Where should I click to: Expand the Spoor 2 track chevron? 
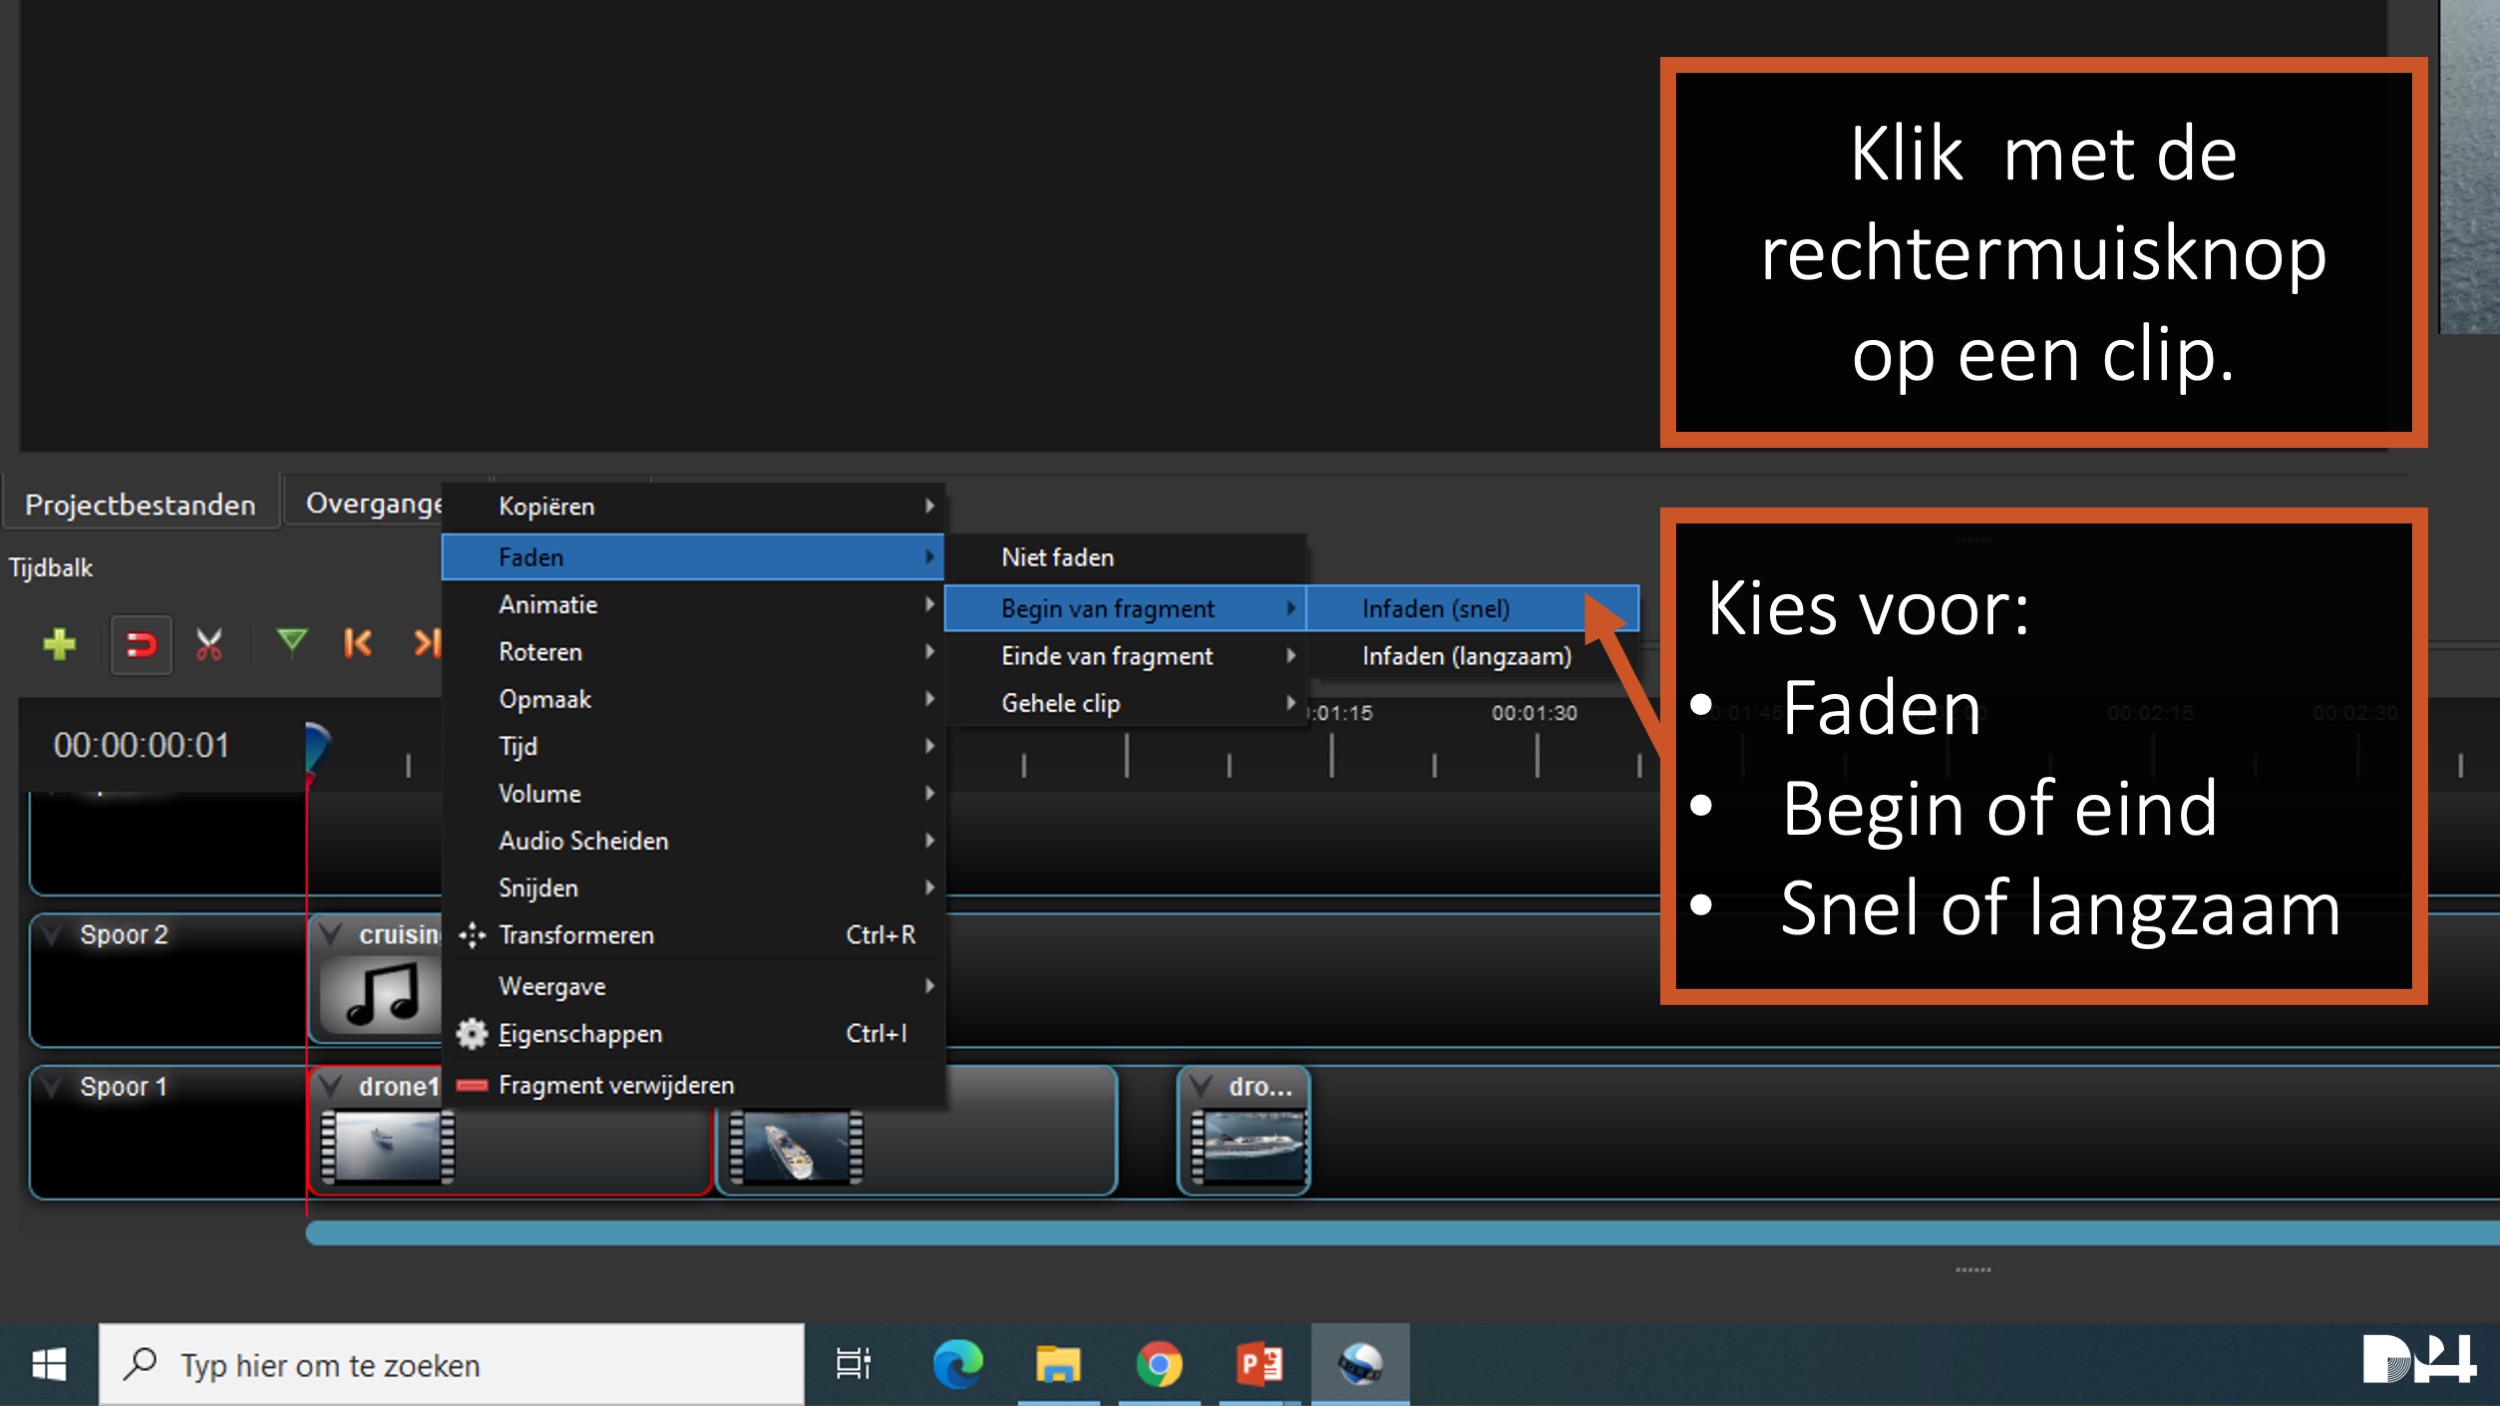pyautogui.click(x=53, y=935)
